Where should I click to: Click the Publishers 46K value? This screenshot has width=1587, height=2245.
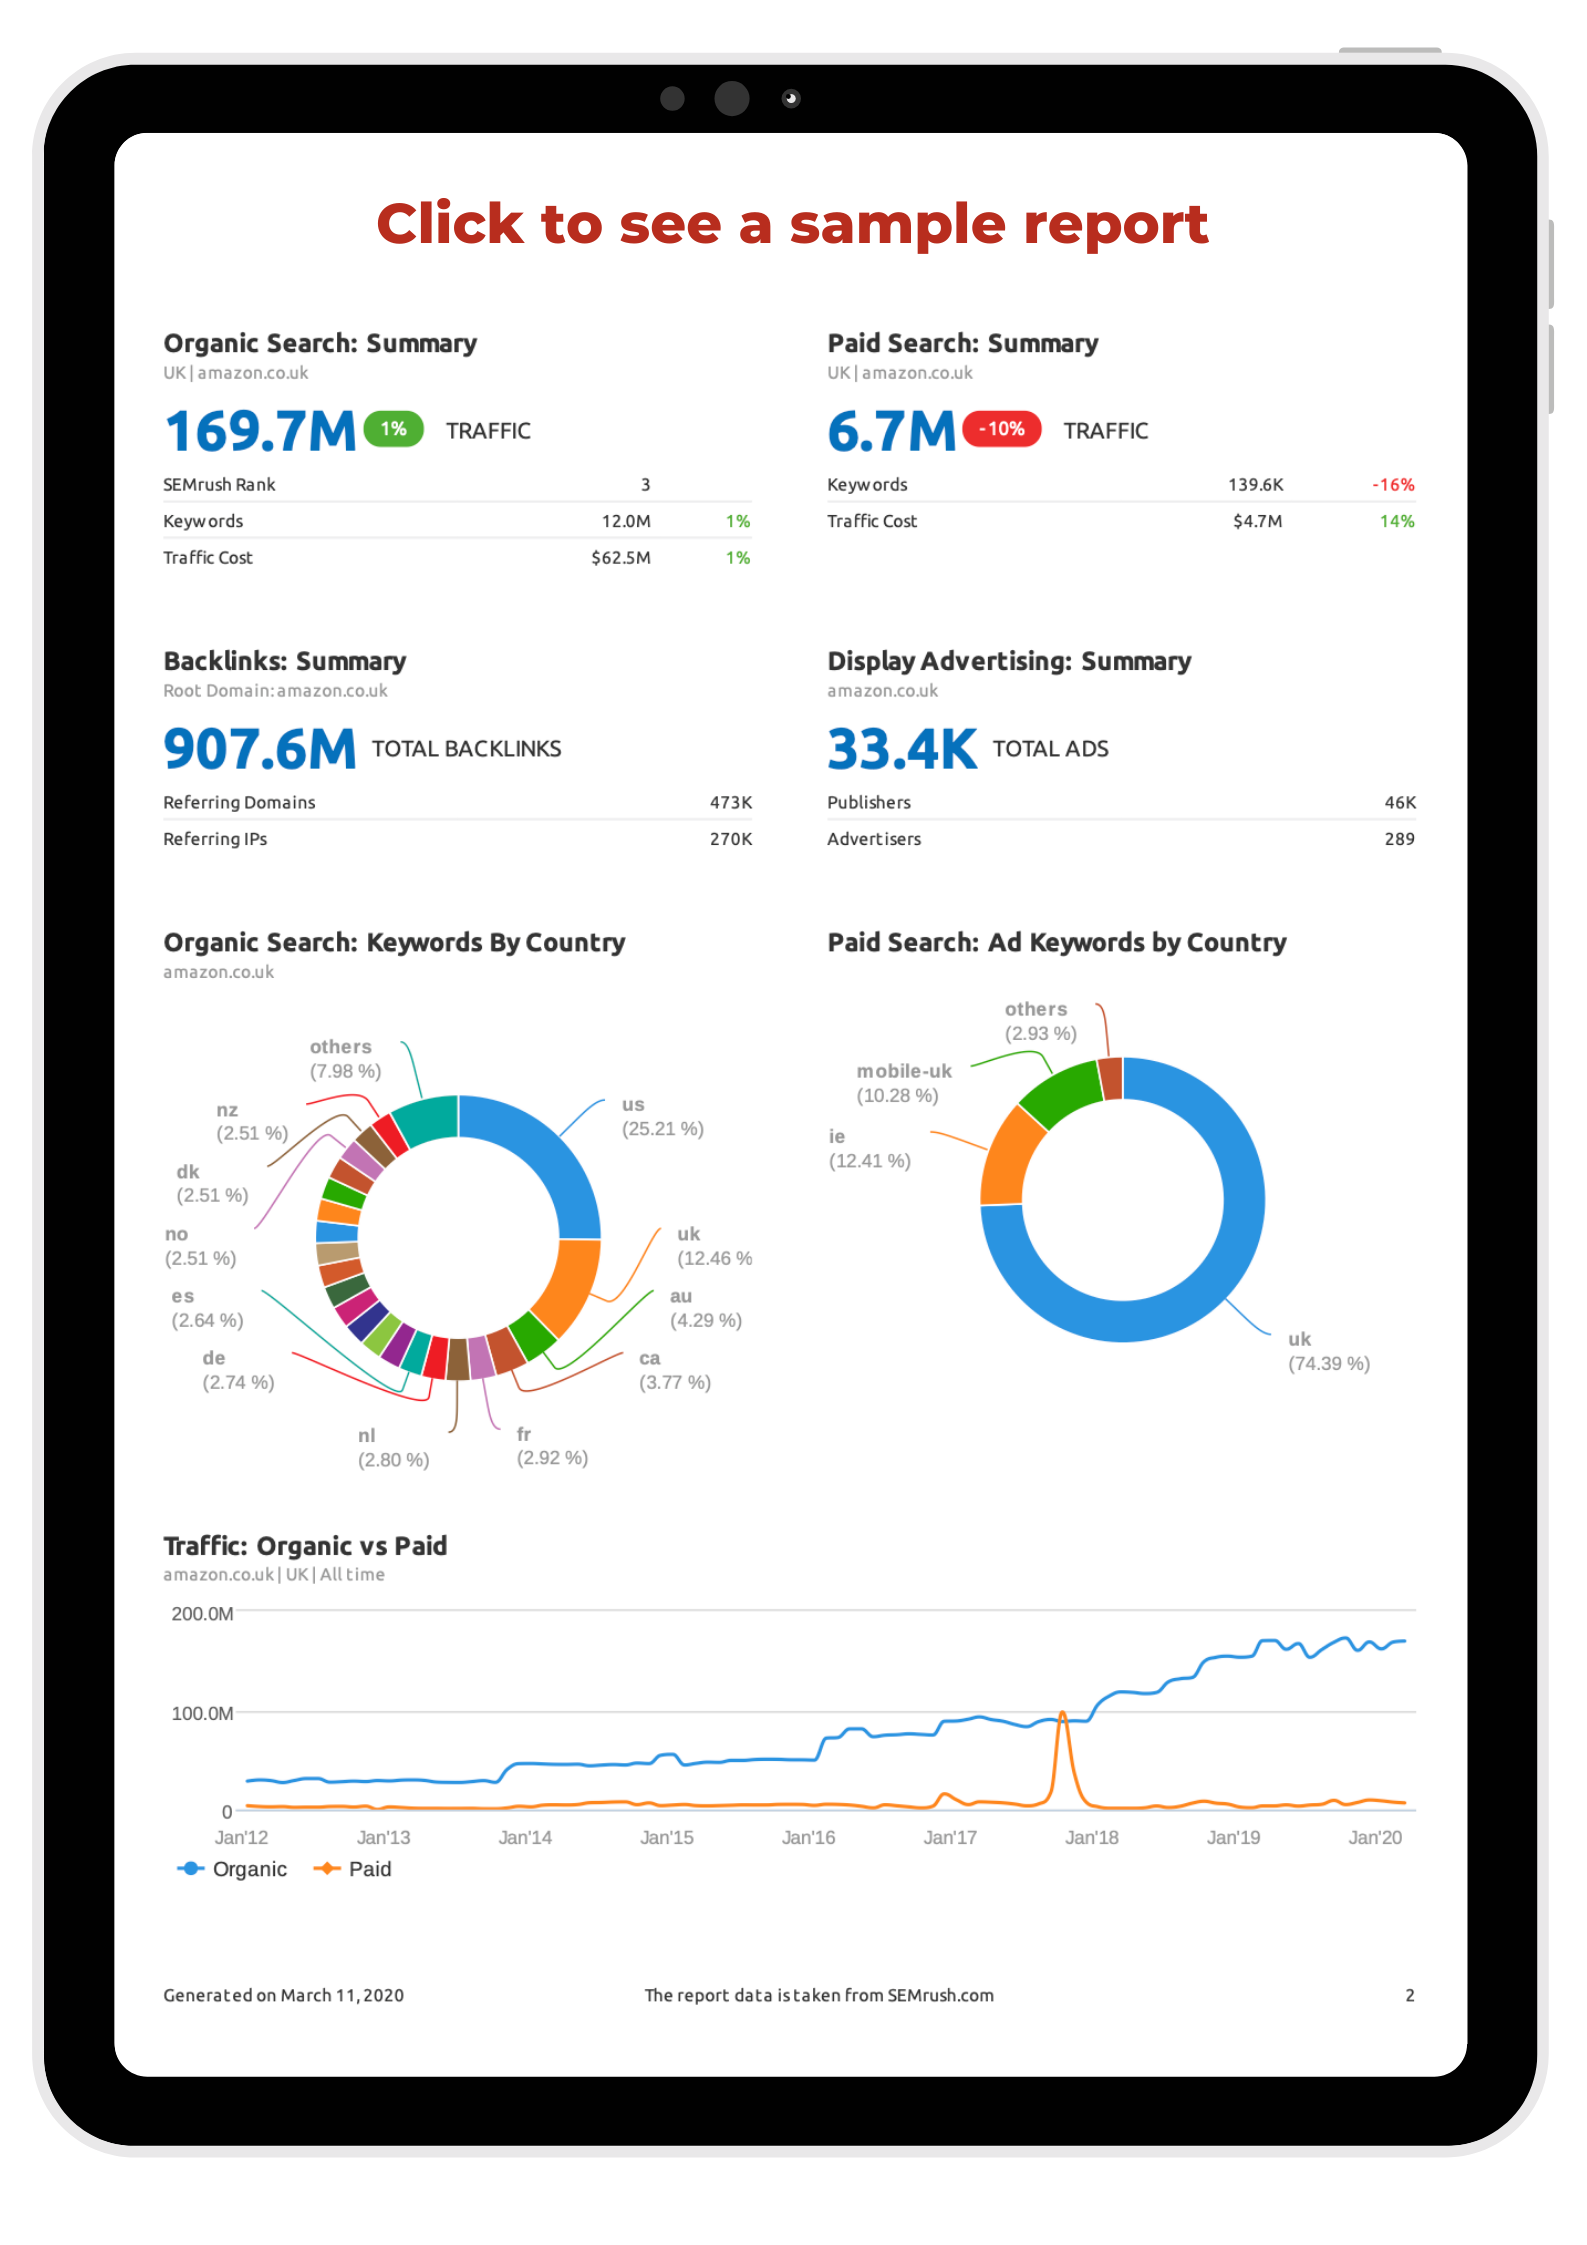tap(1400, 803)
